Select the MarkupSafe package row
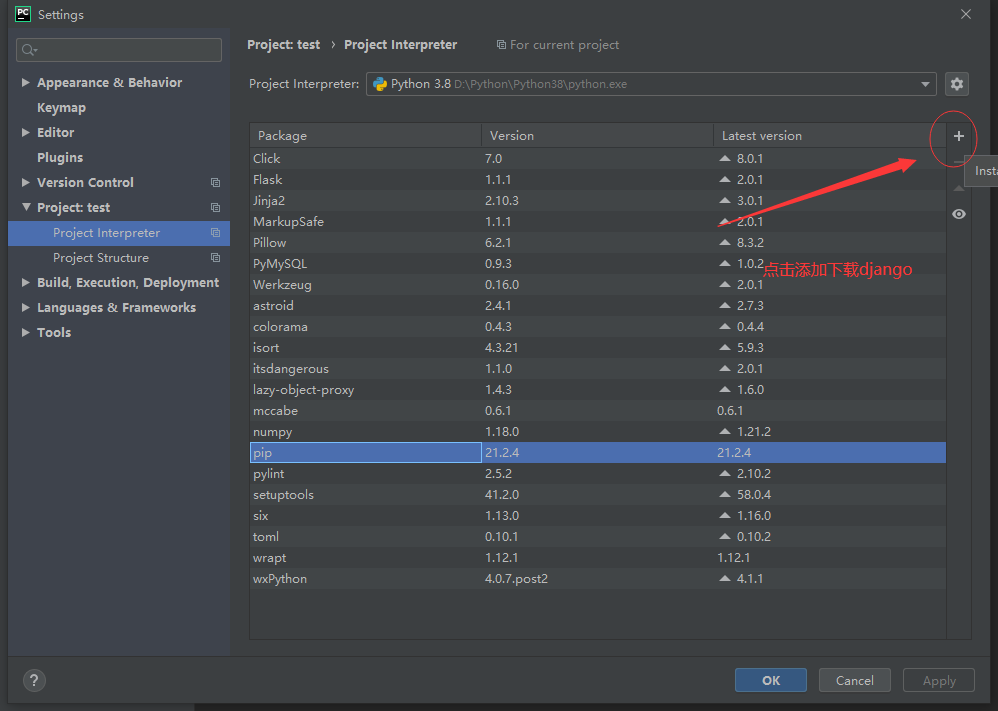 (x=598, y=222)
